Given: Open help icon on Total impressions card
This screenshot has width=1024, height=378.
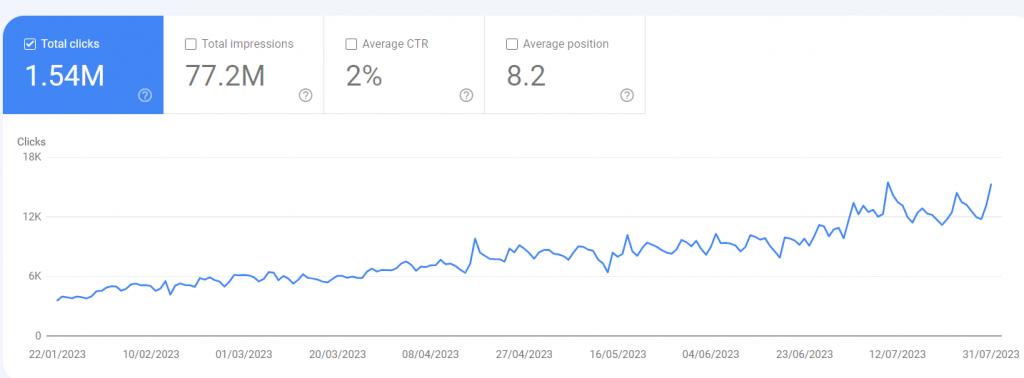Looking at the screenshot, I should click(306, 95).
